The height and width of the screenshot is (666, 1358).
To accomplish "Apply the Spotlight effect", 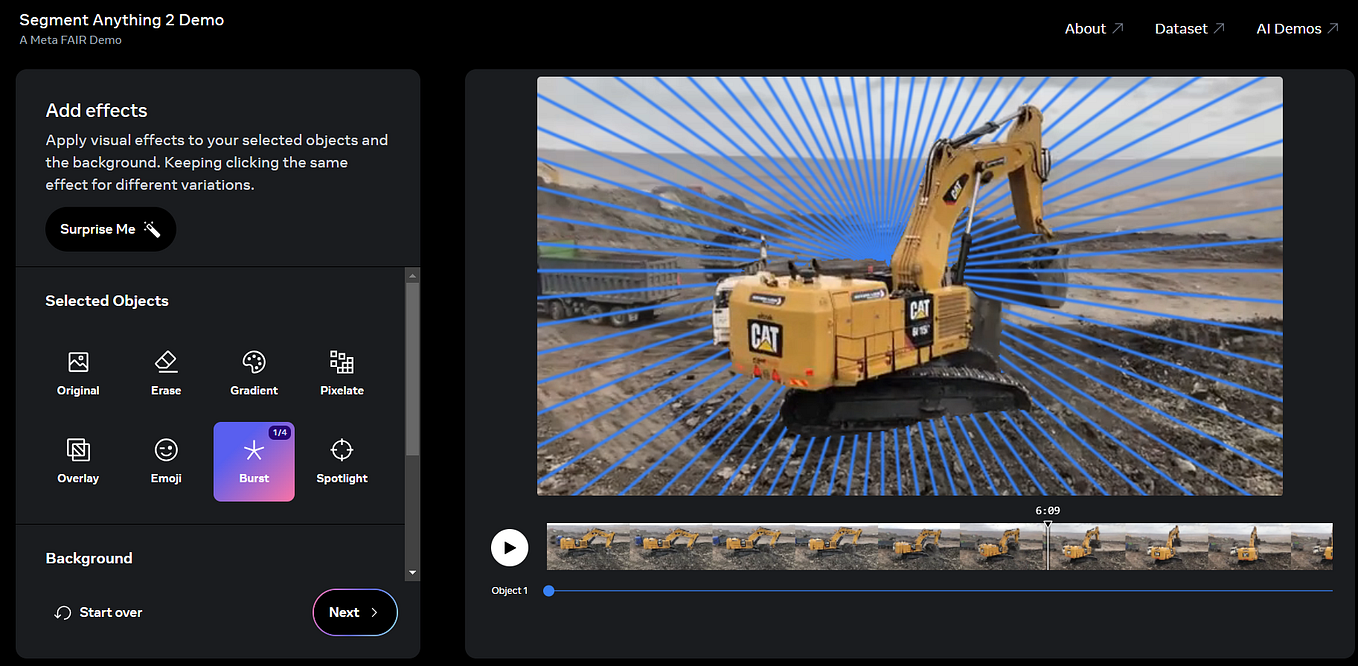I will click(342, 459).
